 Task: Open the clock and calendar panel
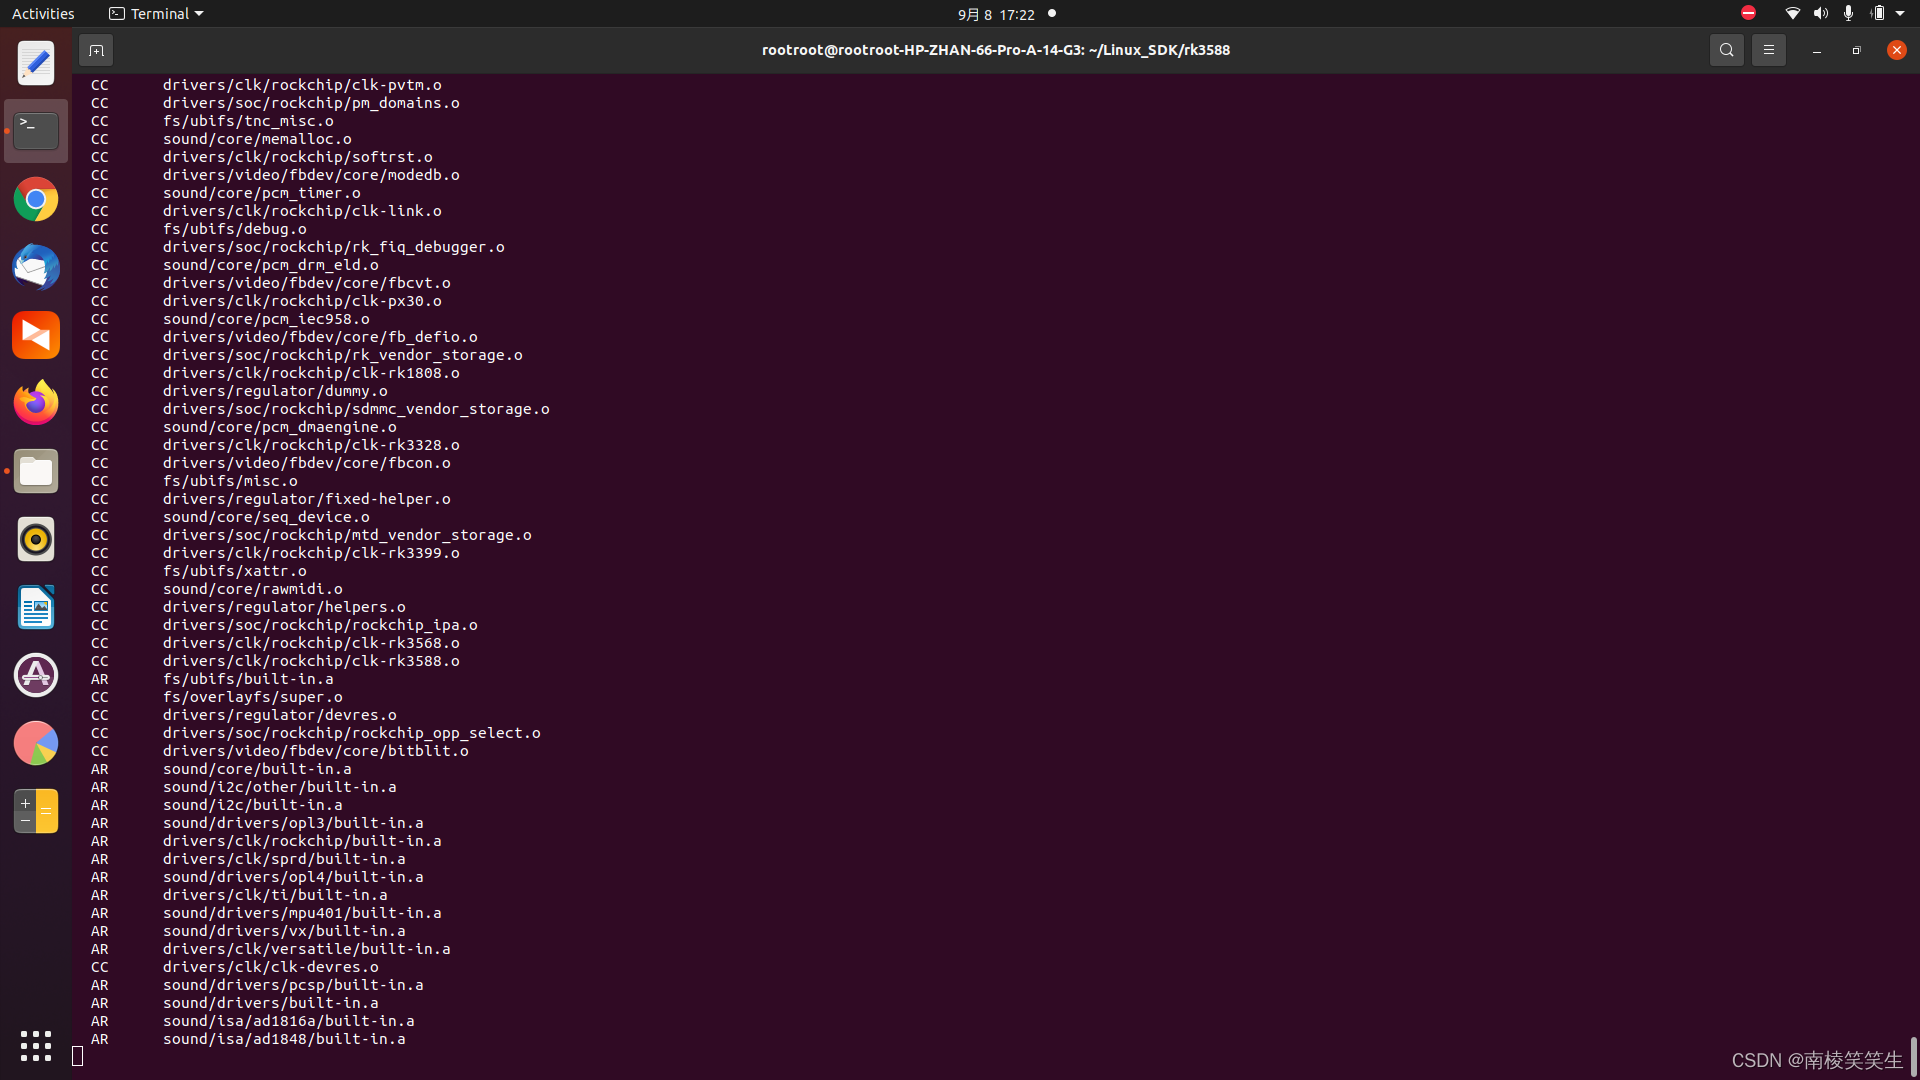point(996,14)
